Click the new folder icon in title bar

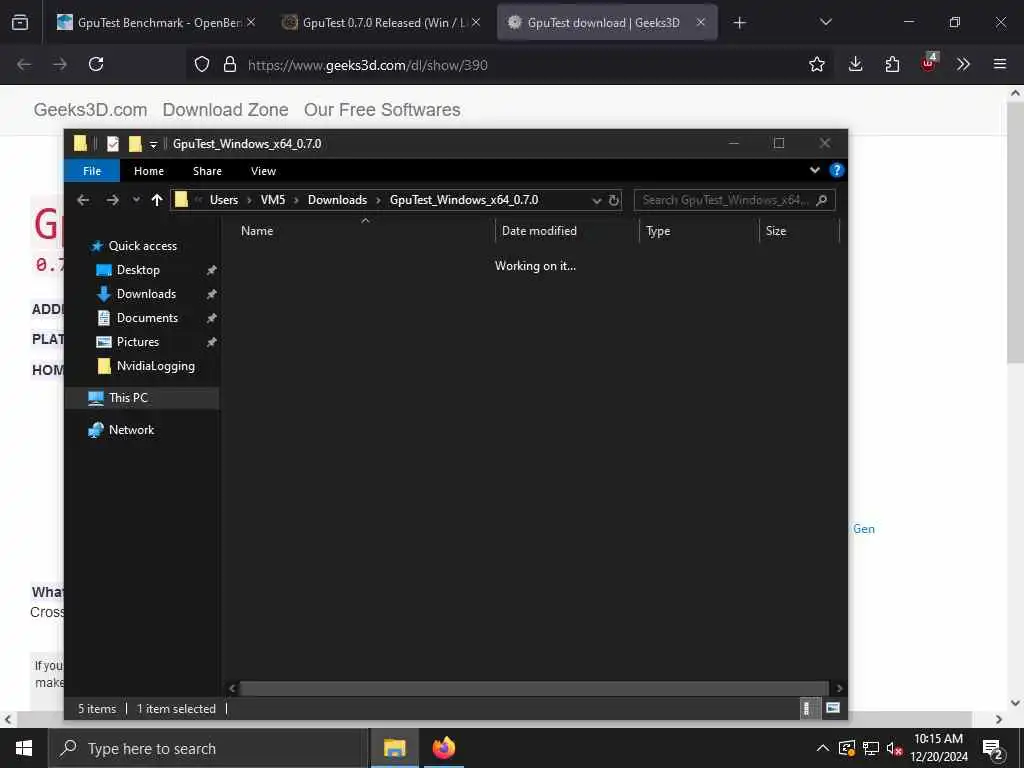point(135,144)
